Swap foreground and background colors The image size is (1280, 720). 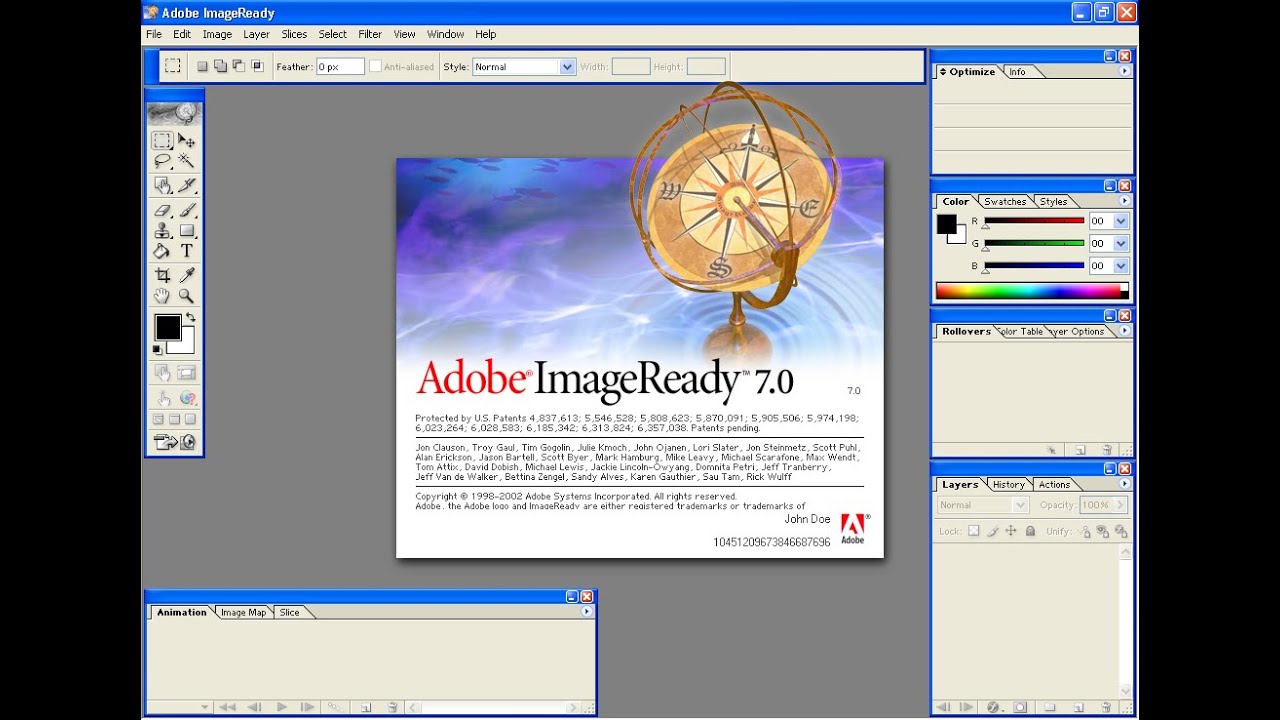point(190,317)
